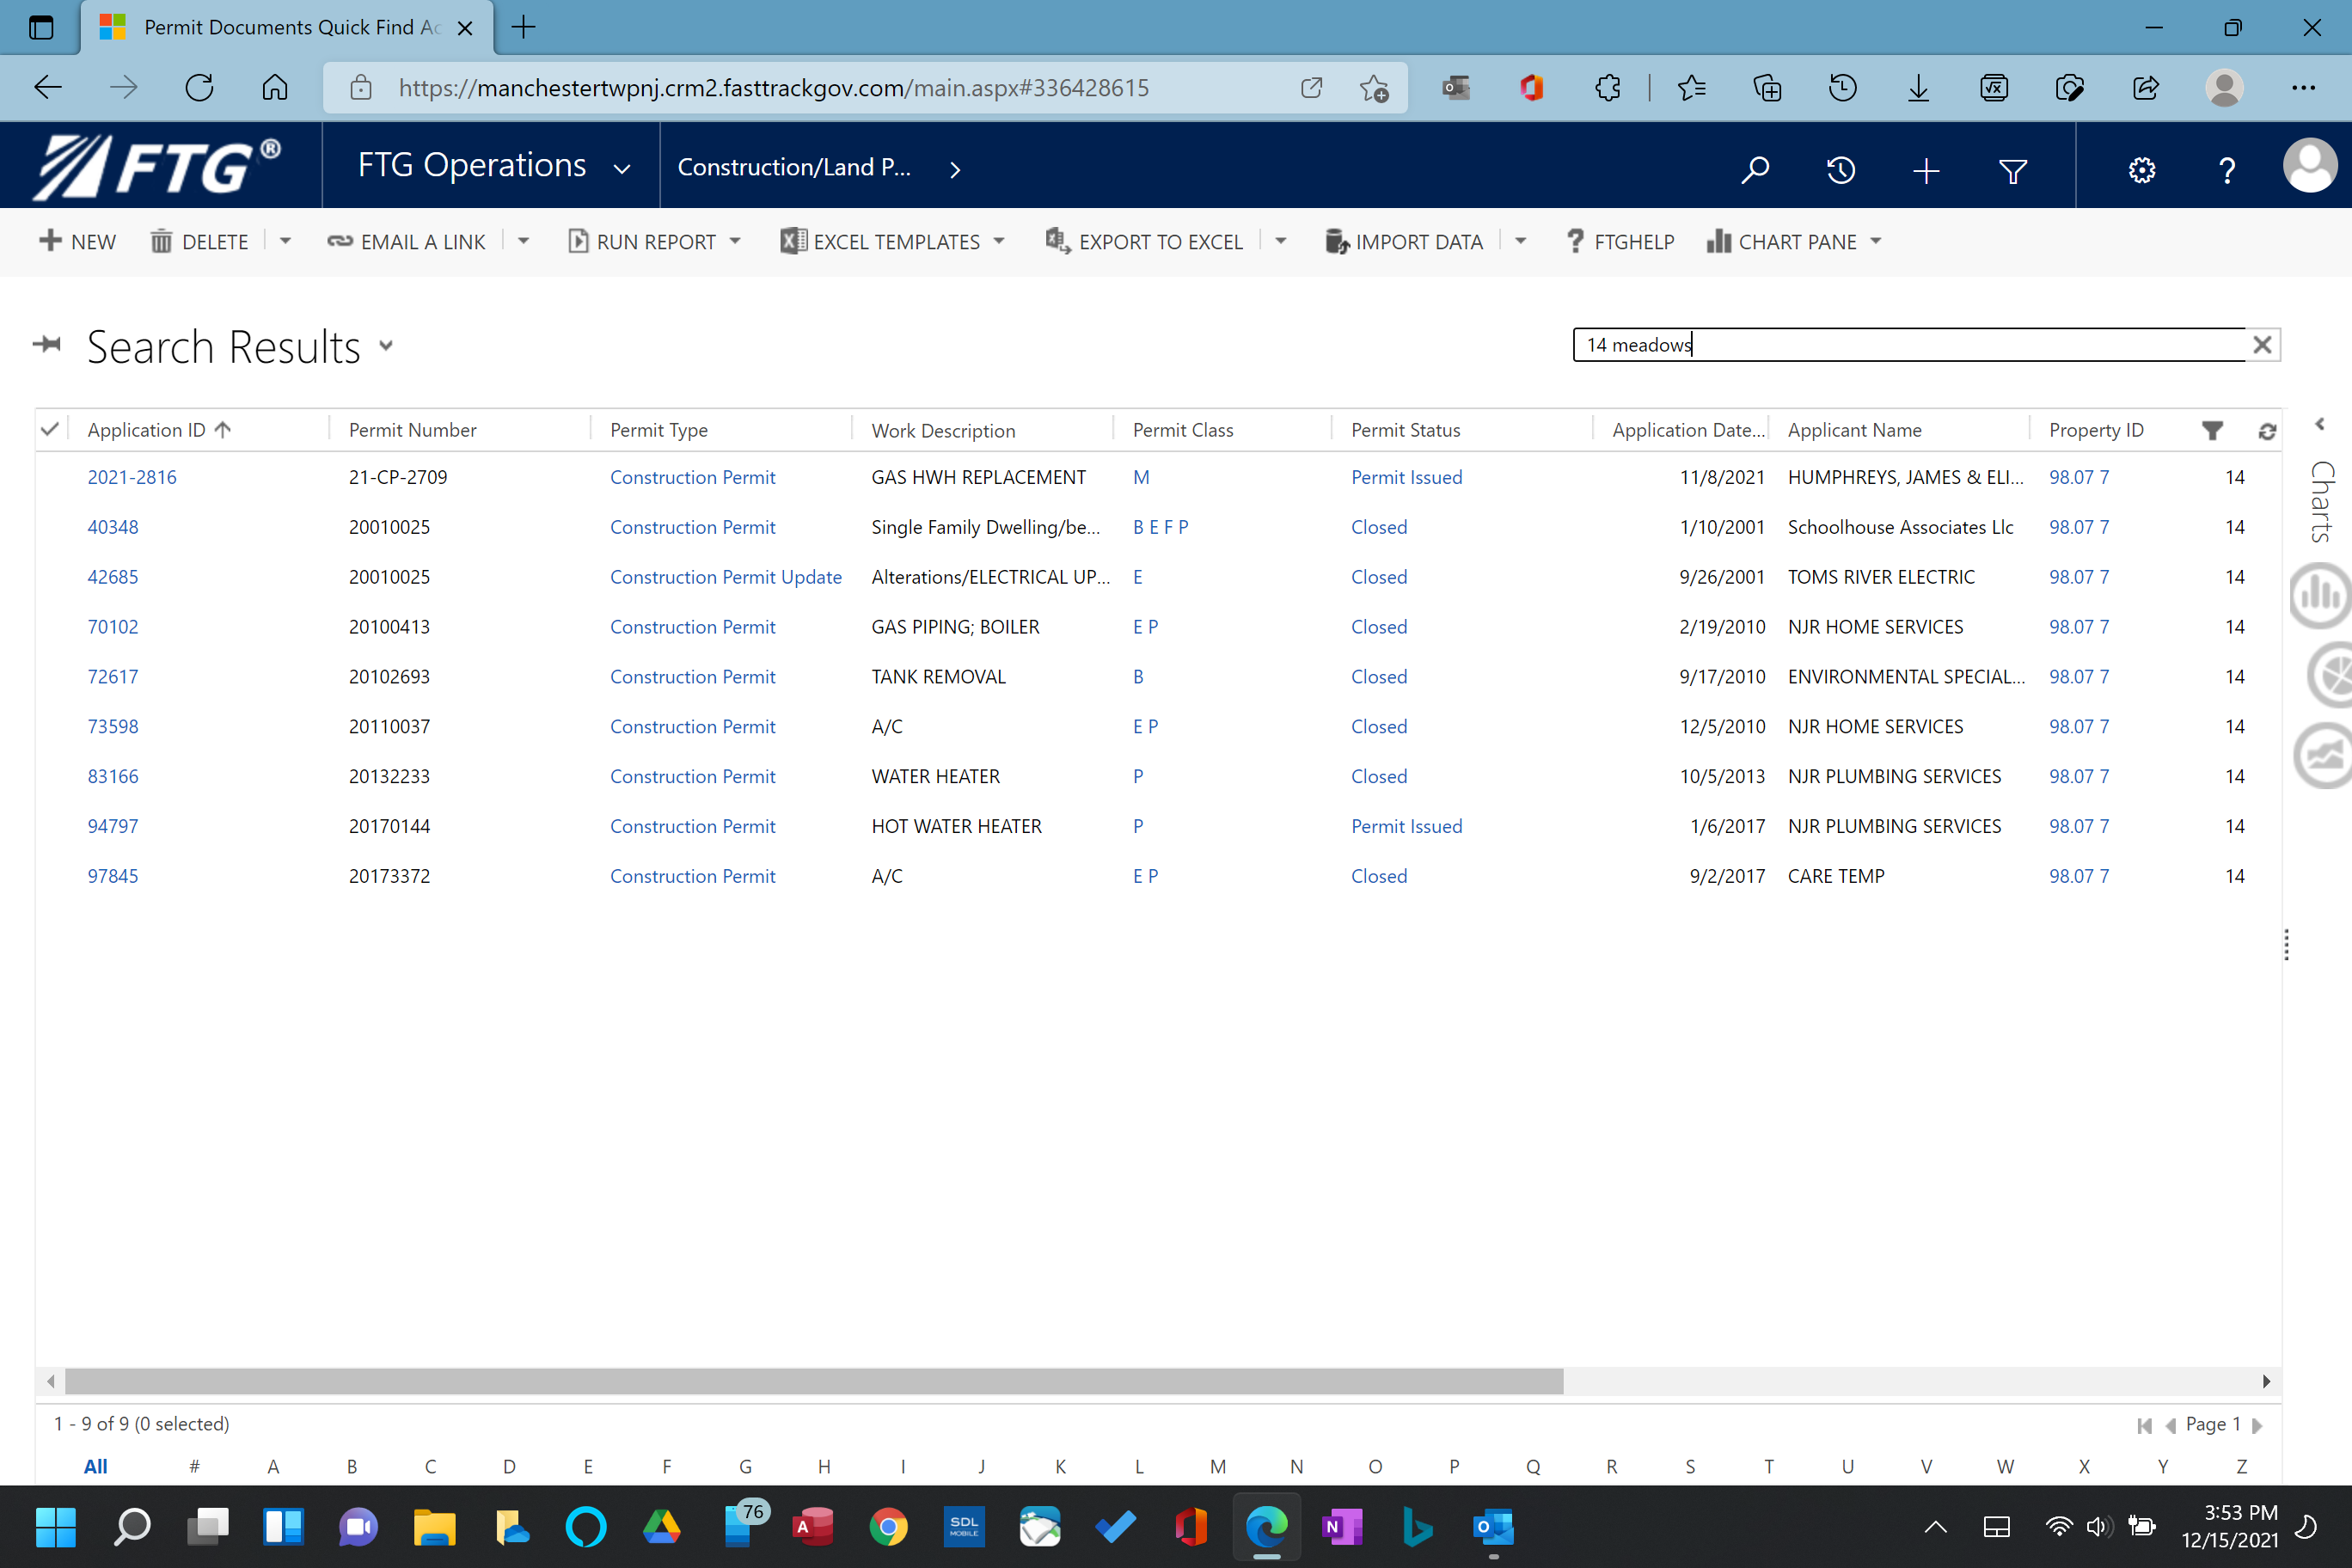This screenshot has width=2352, height=1568.
Task: Open recently viewed items clock icon
Action: coord(1840,170)
